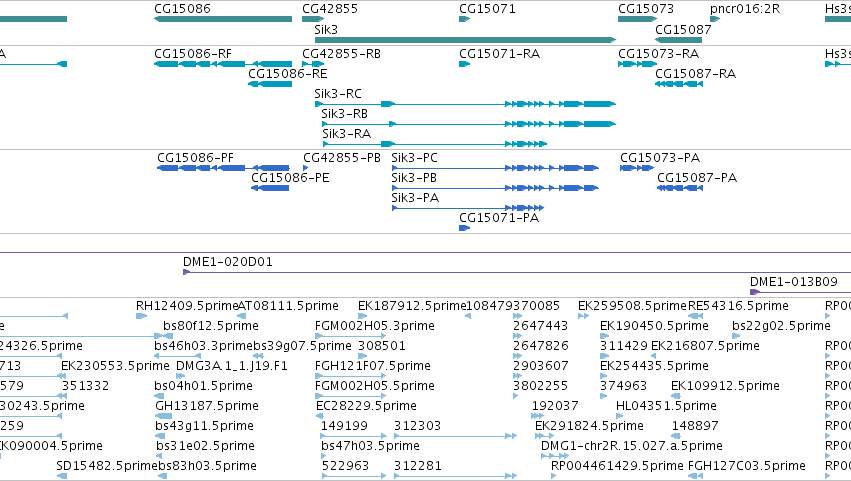Image resolution: width=851 pixels, height=481 pixels.
Task: Open protein CG15086-PE
Action: coord(290,178)
